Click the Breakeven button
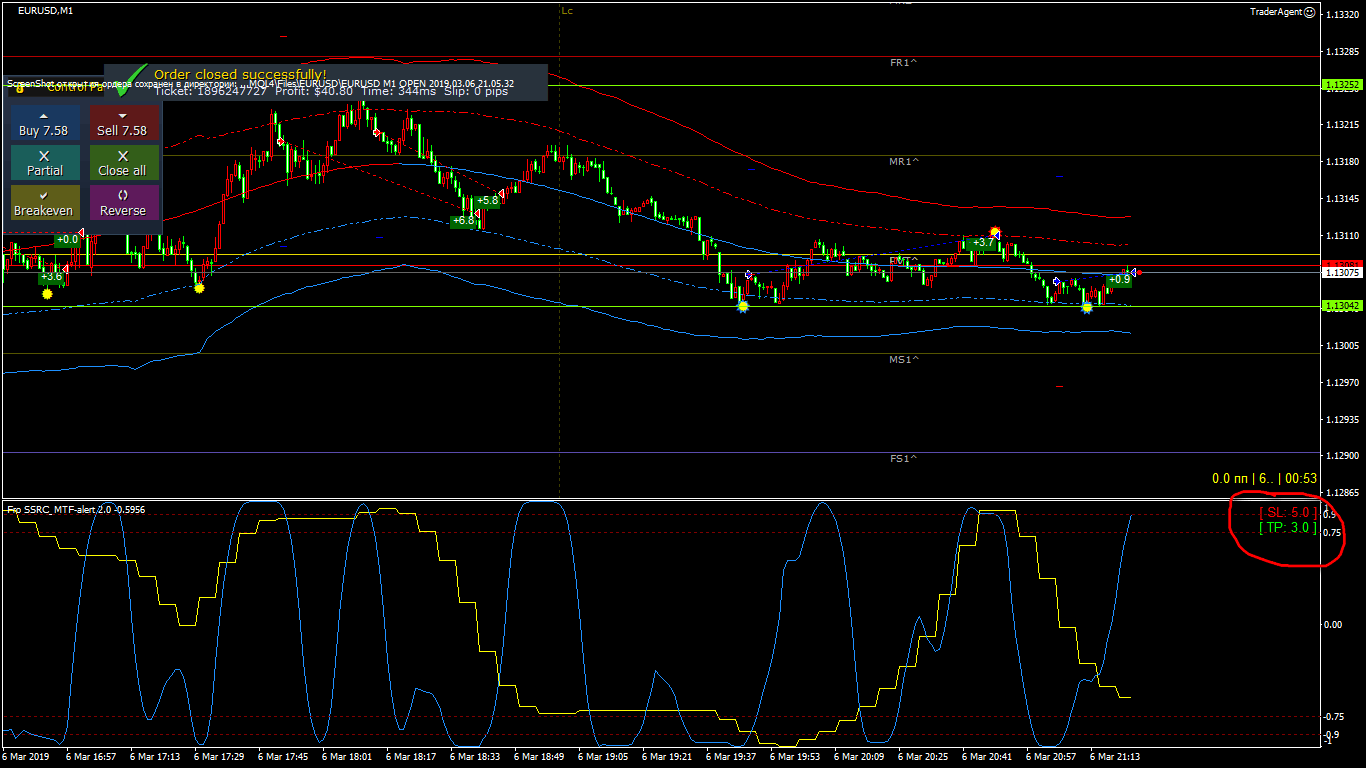 coord(44,203)
